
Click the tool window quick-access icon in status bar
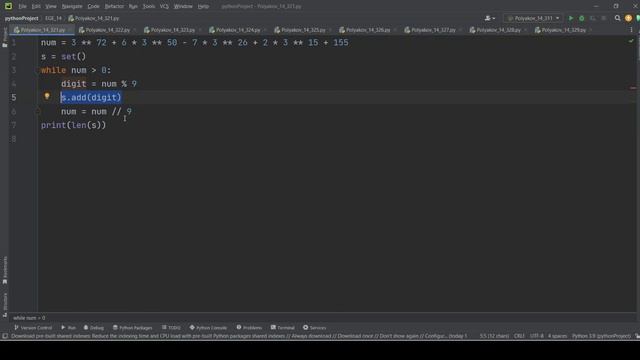coord(4,336)
